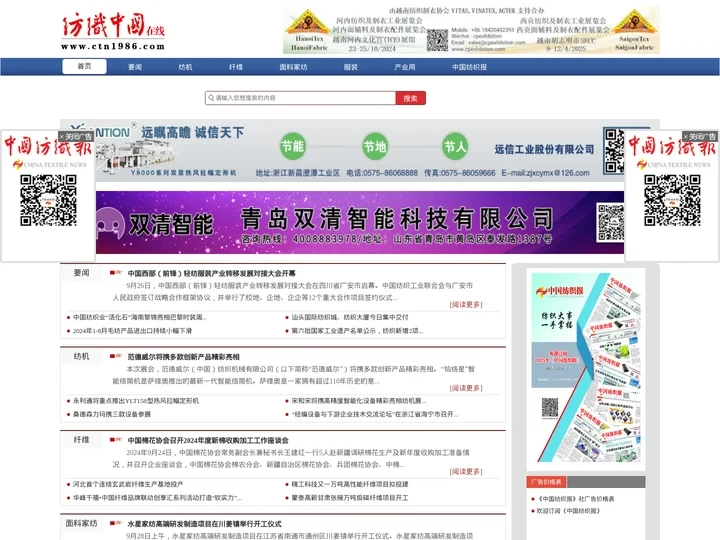Click the QR code on the purple 双清智能 banner
Screen dimensions: 720x540
[610, 223]
